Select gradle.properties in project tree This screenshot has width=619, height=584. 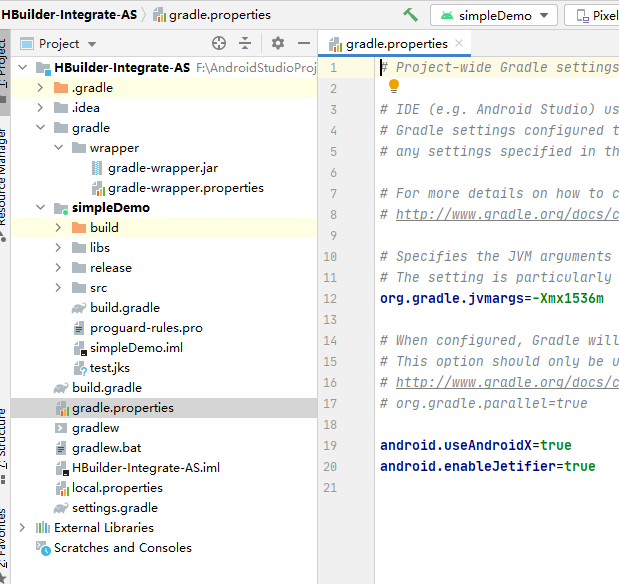click(x=164, y=408)
